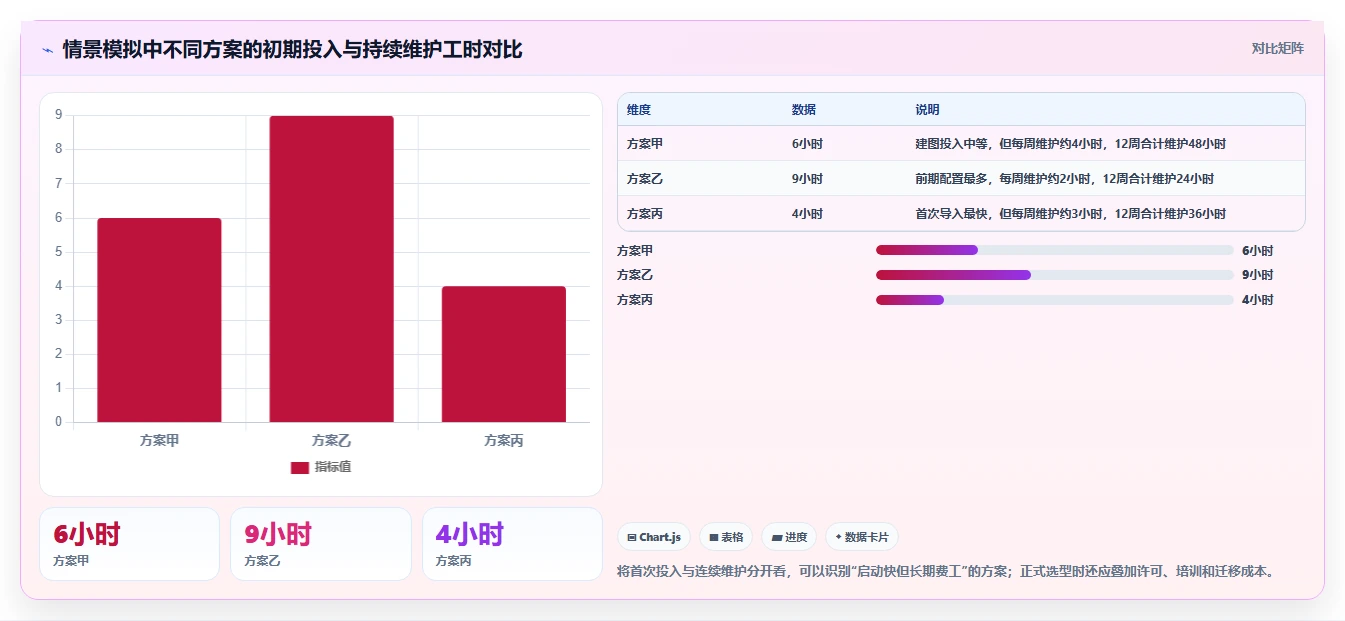Open the 9小时 方案乙 data card
This screenshot has height=621, width=1345.
pos(320,544)
